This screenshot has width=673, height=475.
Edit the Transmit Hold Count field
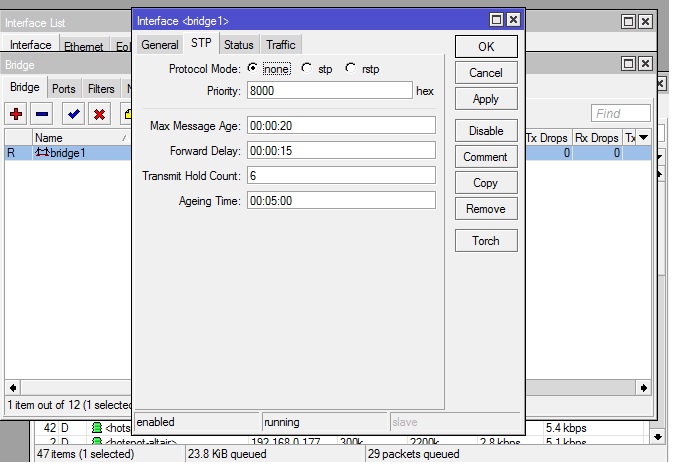pos(341,175)
